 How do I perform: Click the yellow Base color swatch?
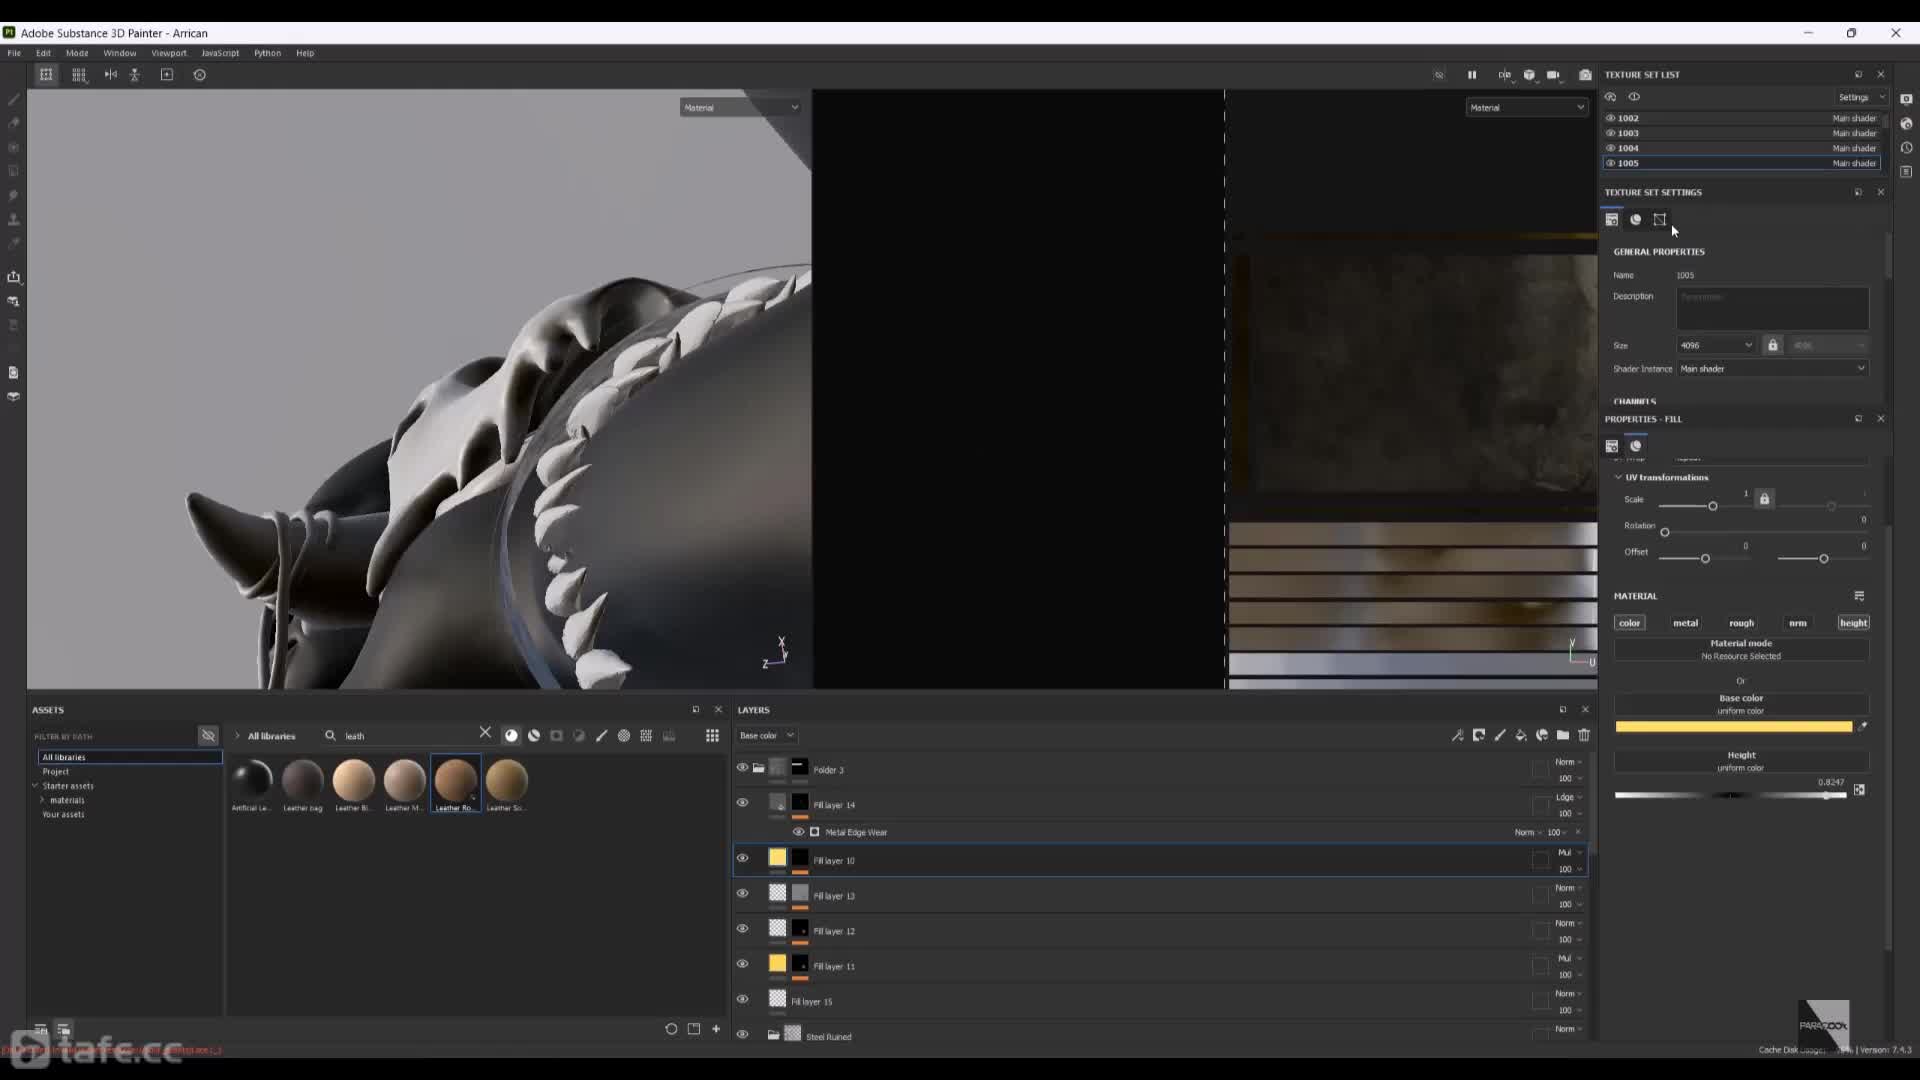point(1734,727)
